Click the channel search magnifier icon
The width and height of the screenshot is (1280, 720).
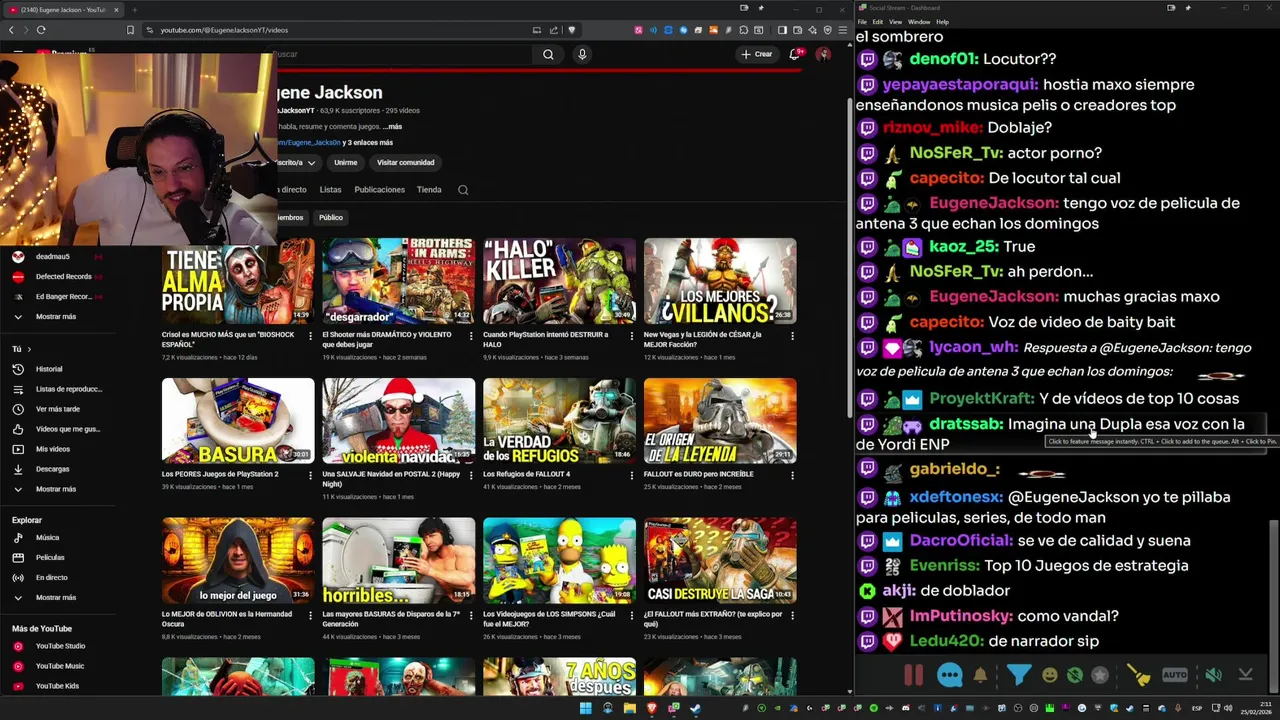point(463,190)
